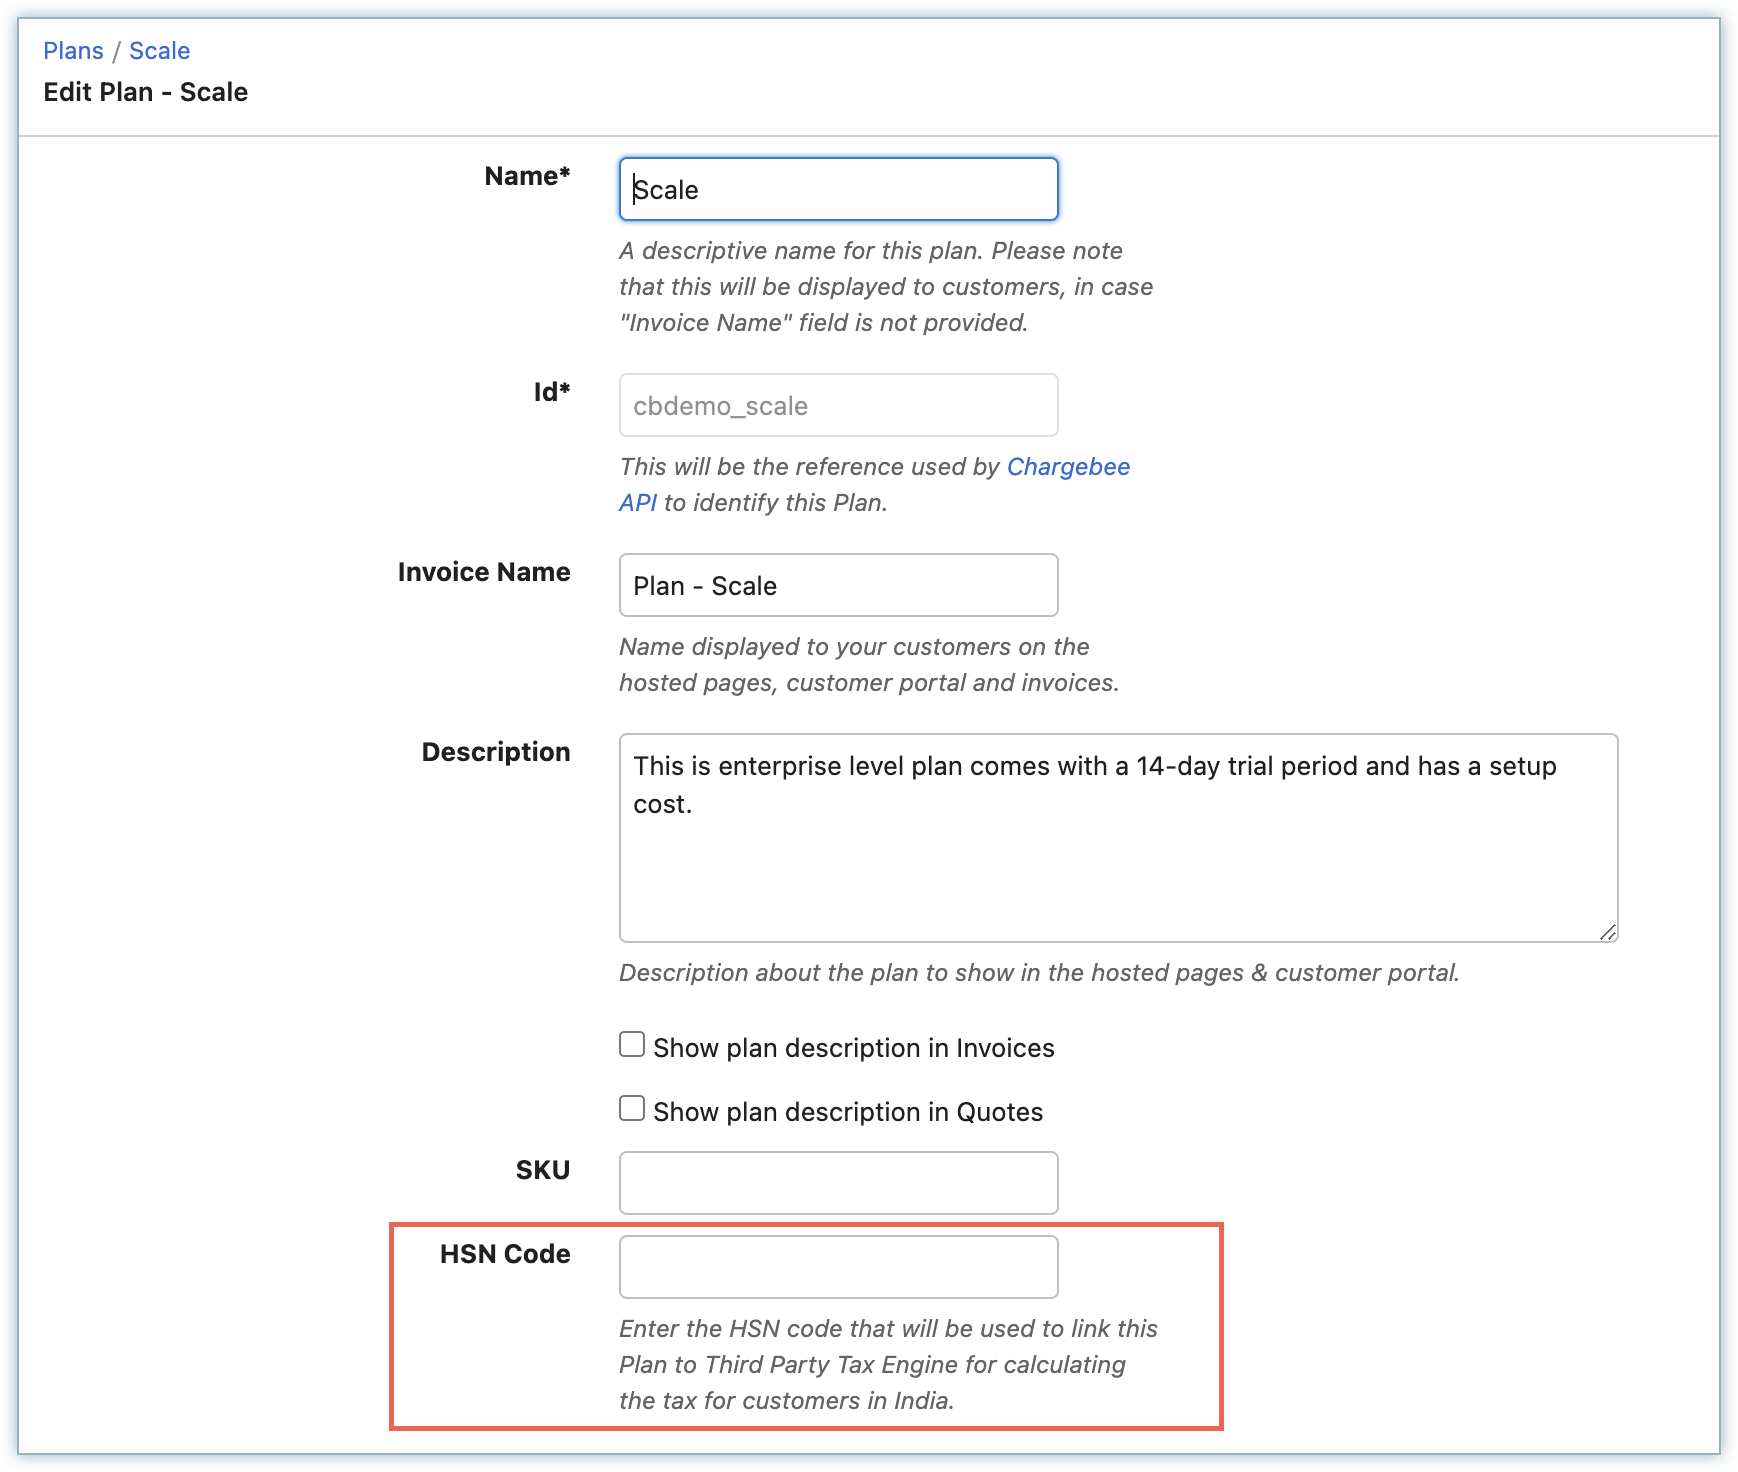Open the Plans breadcrumb link
Viewport: 1738px width, 1472px height.
click(73, 51)
